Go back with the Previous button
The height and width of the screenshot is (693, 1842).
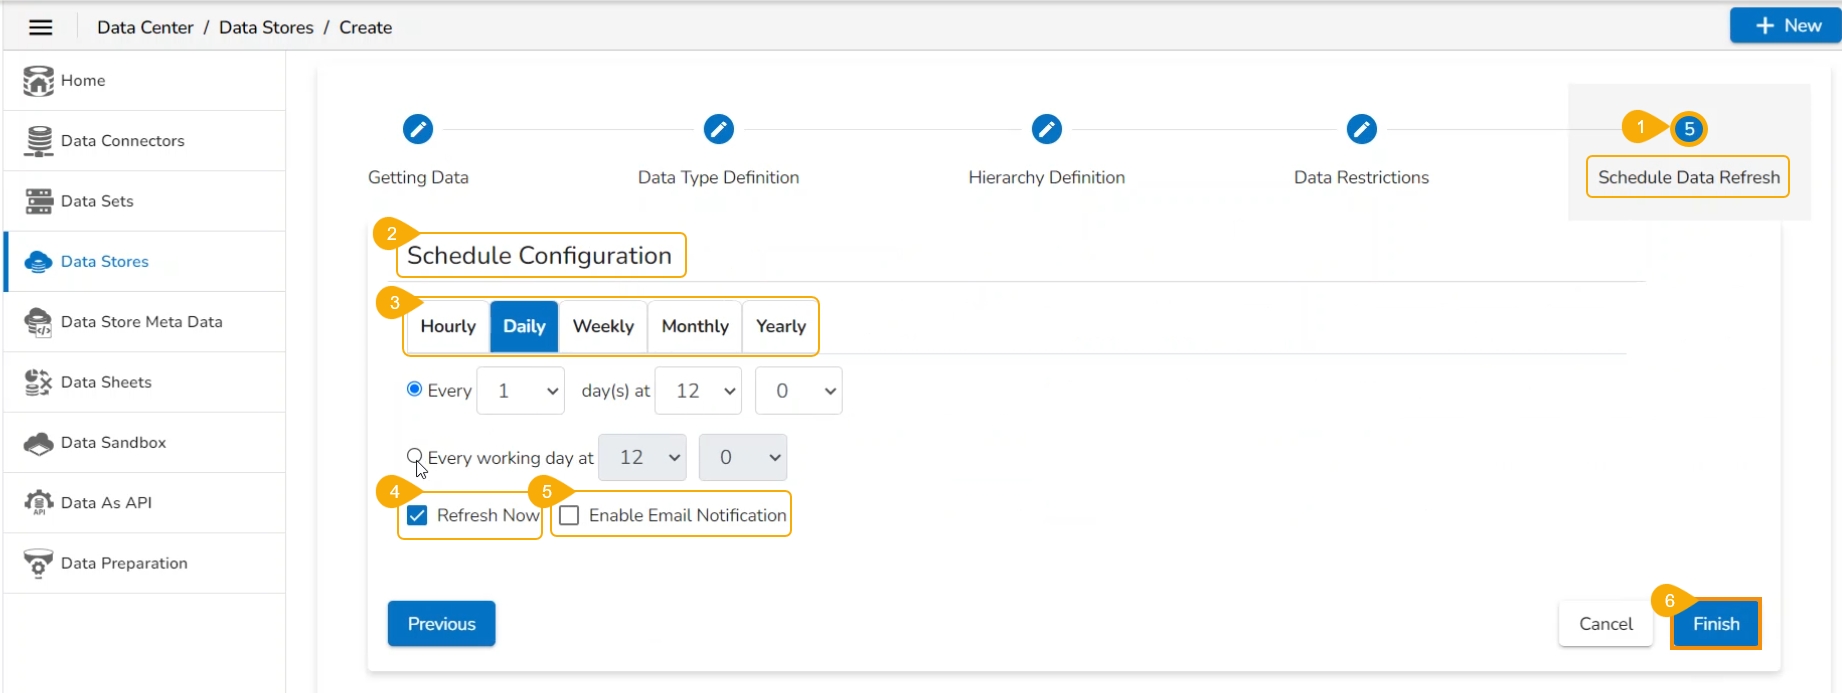click(x=441, y=624)
